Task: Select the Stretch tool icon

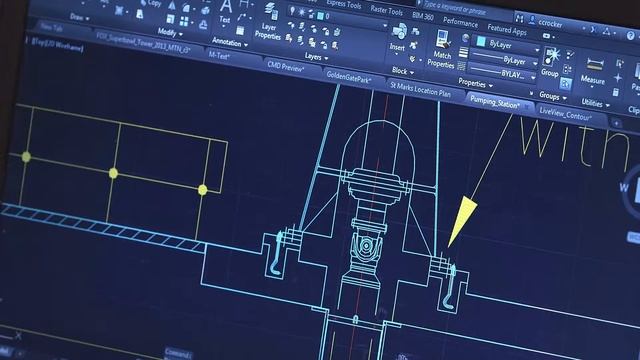Action: click(140, 15)
